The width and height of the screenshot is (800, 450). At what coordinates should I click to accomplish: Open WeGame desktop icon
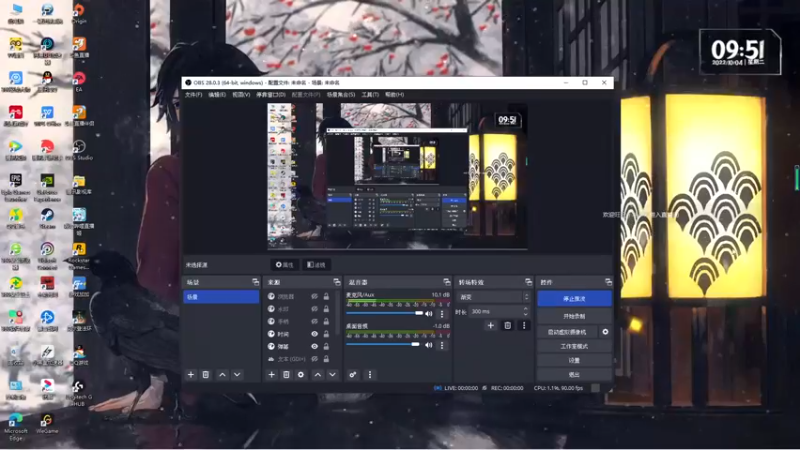pyautogui.click(x=47, y=423)
